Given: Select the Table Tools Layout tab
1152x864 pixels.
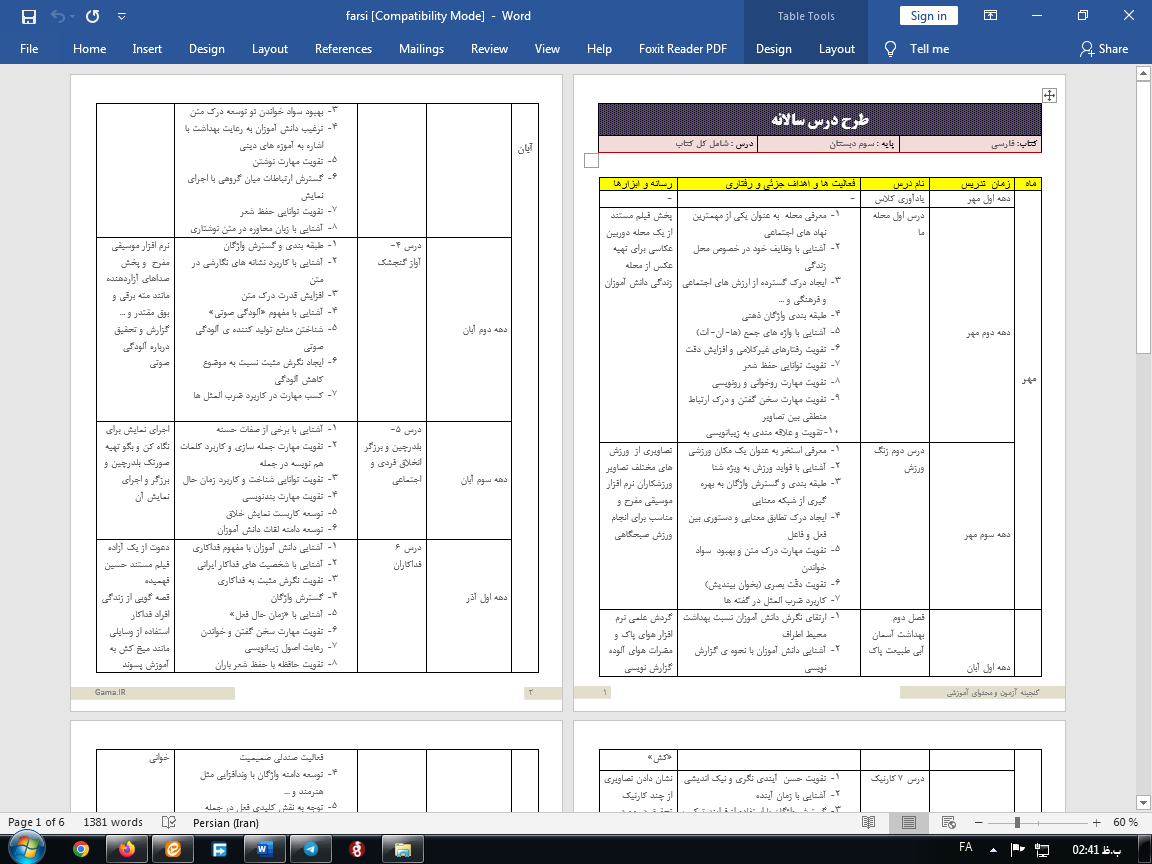Looking at the screenshot, I should click(837, 48).
